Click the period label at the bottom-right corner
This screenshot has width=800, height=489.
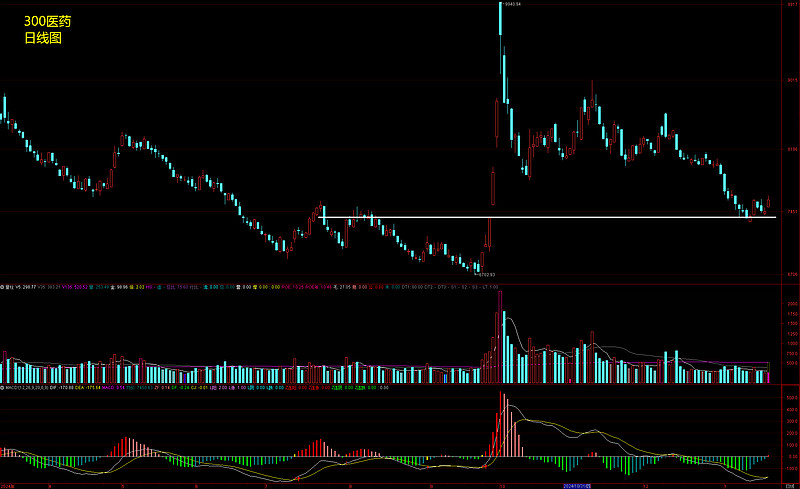click(x=789, y=485)
